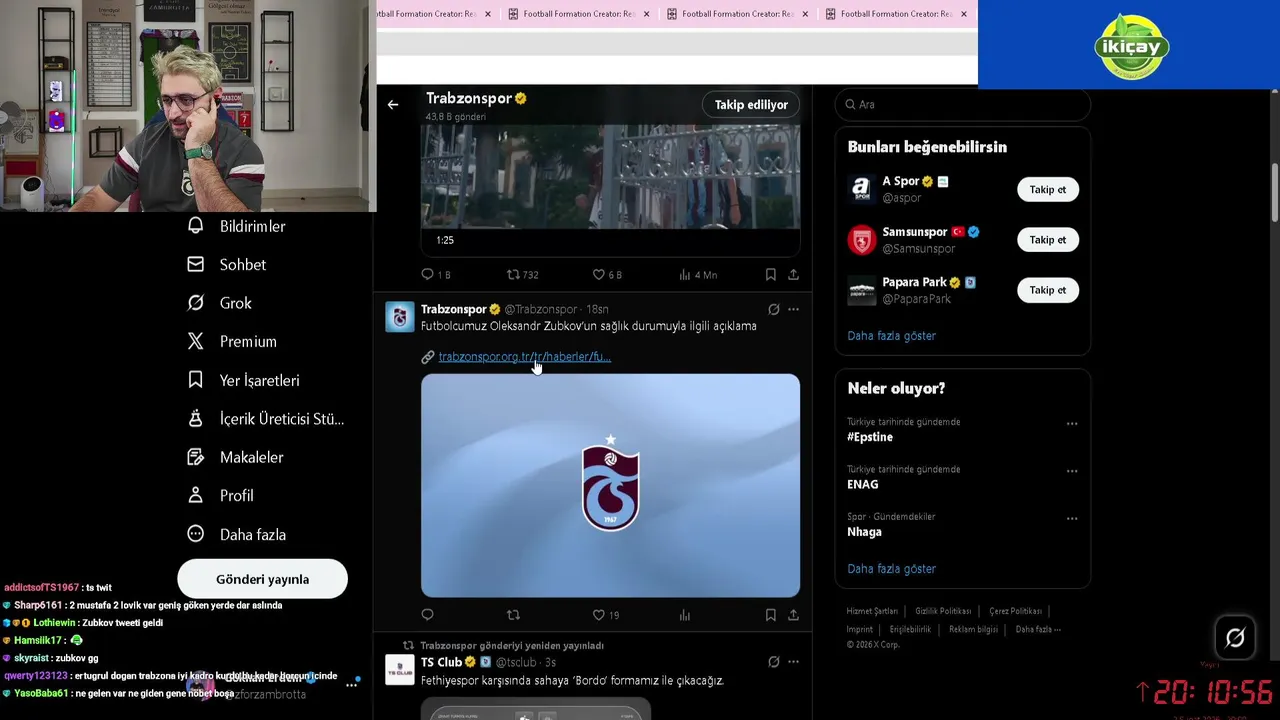
Task: Click the page vertical scrollbar thumb
Action: [x=1275, y=192]
